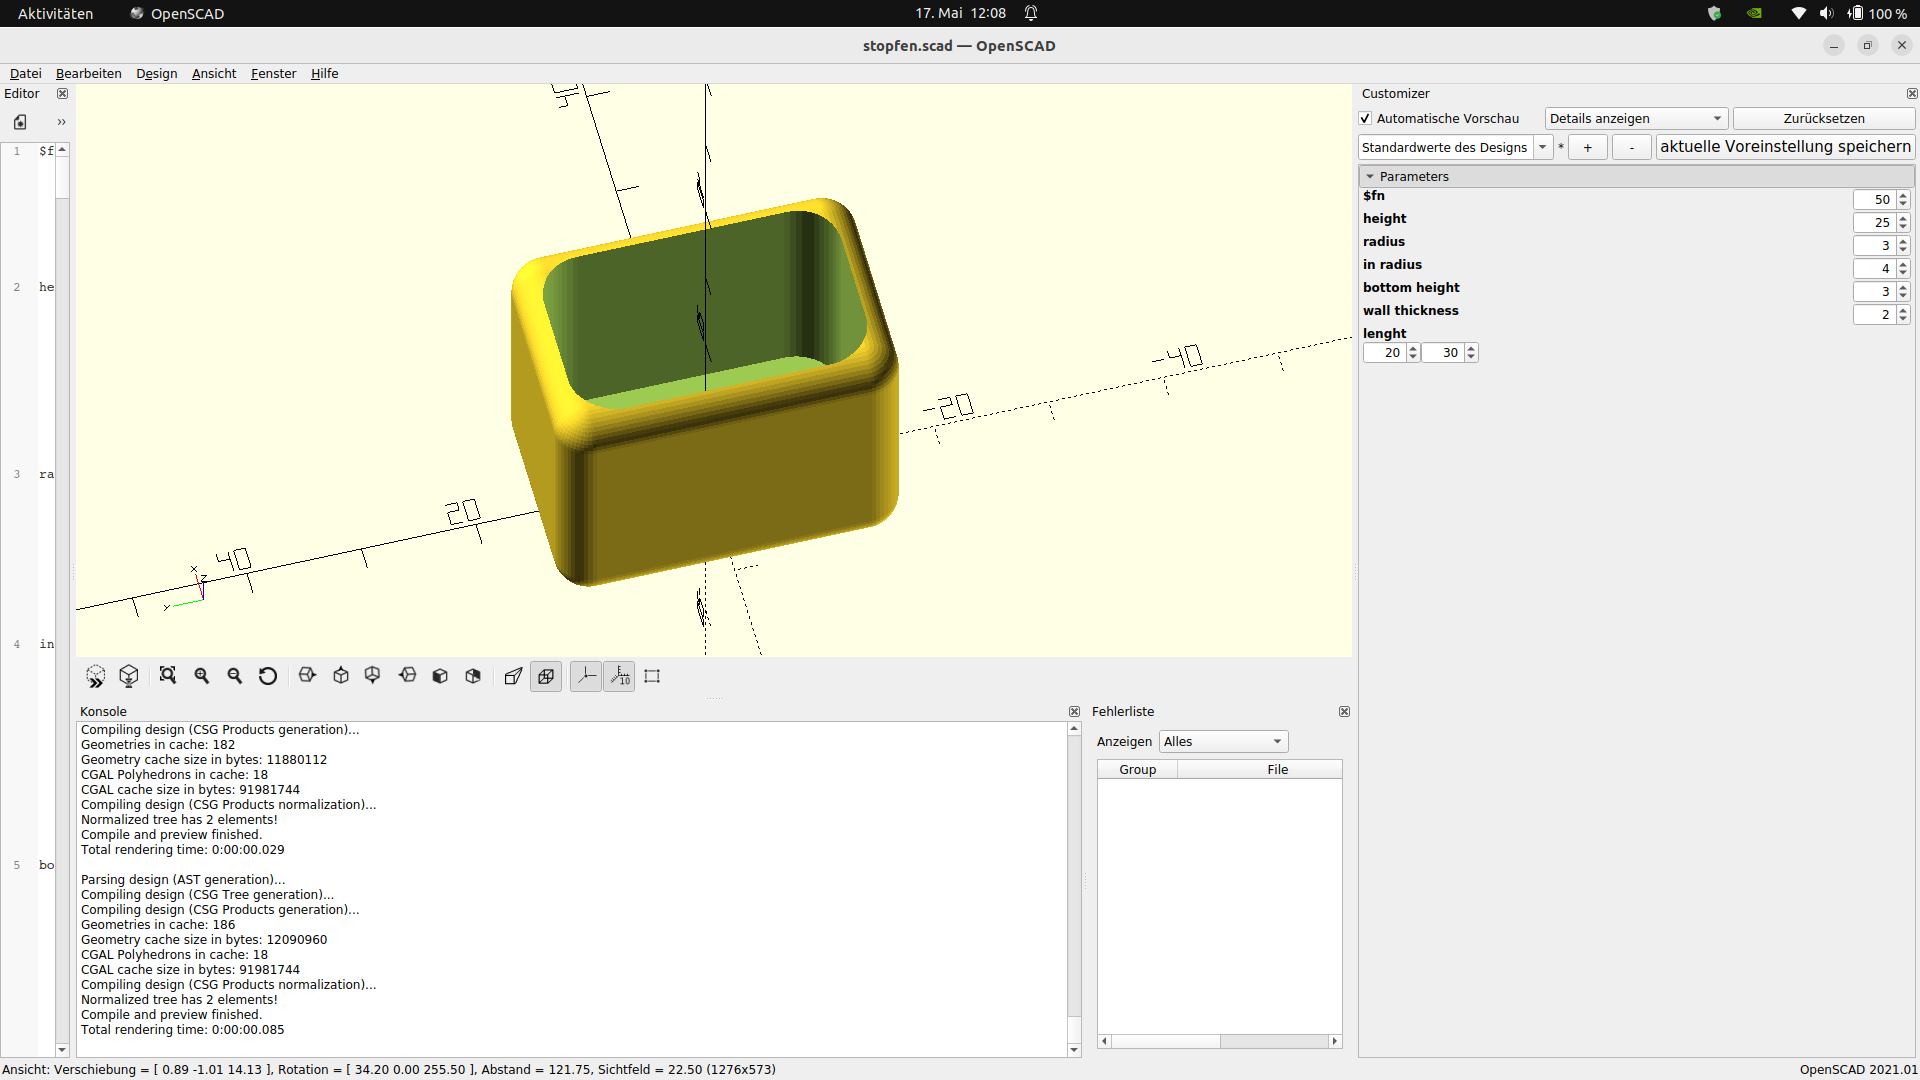Viewport: 1920px width, 1080px height.
Task: Select the Zoom In tool
Action: pyautogui.click(x=201, y=676)
